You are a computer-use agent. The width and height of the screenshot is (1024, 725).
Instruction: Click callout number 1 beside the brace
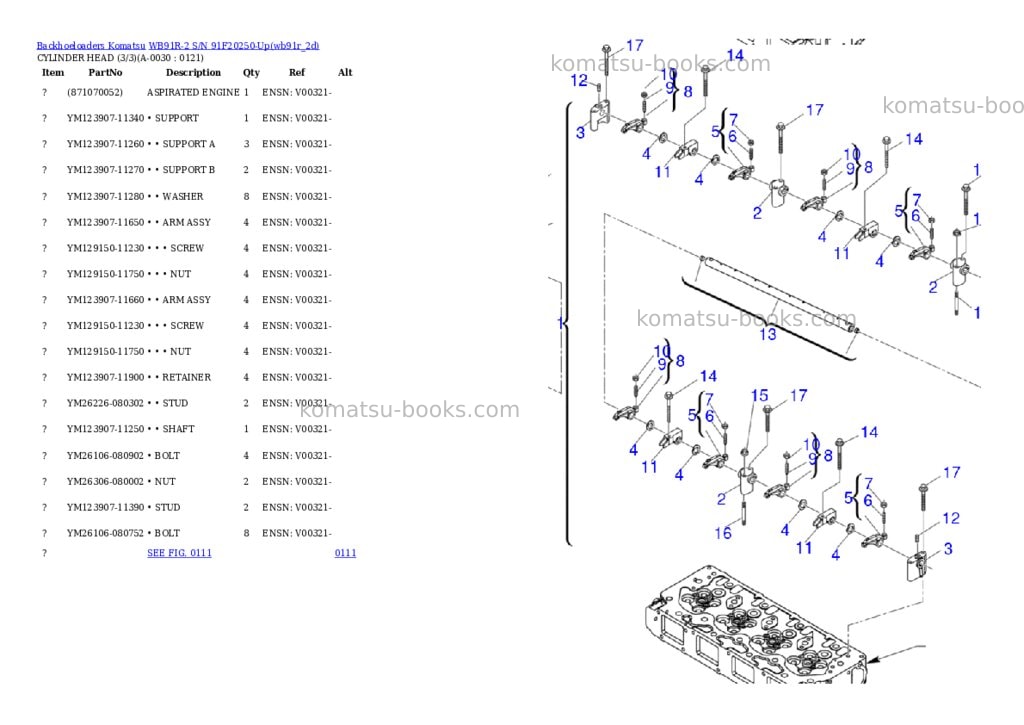(560, 323)
